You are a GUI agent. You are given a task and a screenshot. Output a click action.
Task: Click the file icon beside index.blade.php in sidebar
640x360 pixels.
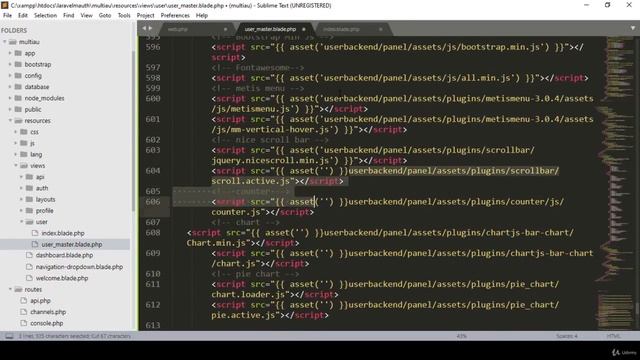coord(35,233)
